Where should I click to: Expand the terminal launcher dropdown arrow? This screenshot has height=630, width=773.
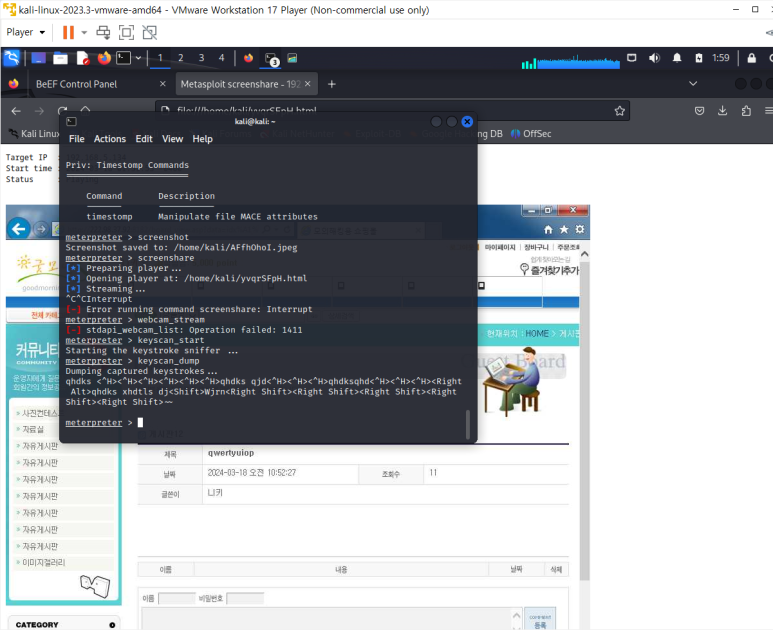tap(139, 58)
